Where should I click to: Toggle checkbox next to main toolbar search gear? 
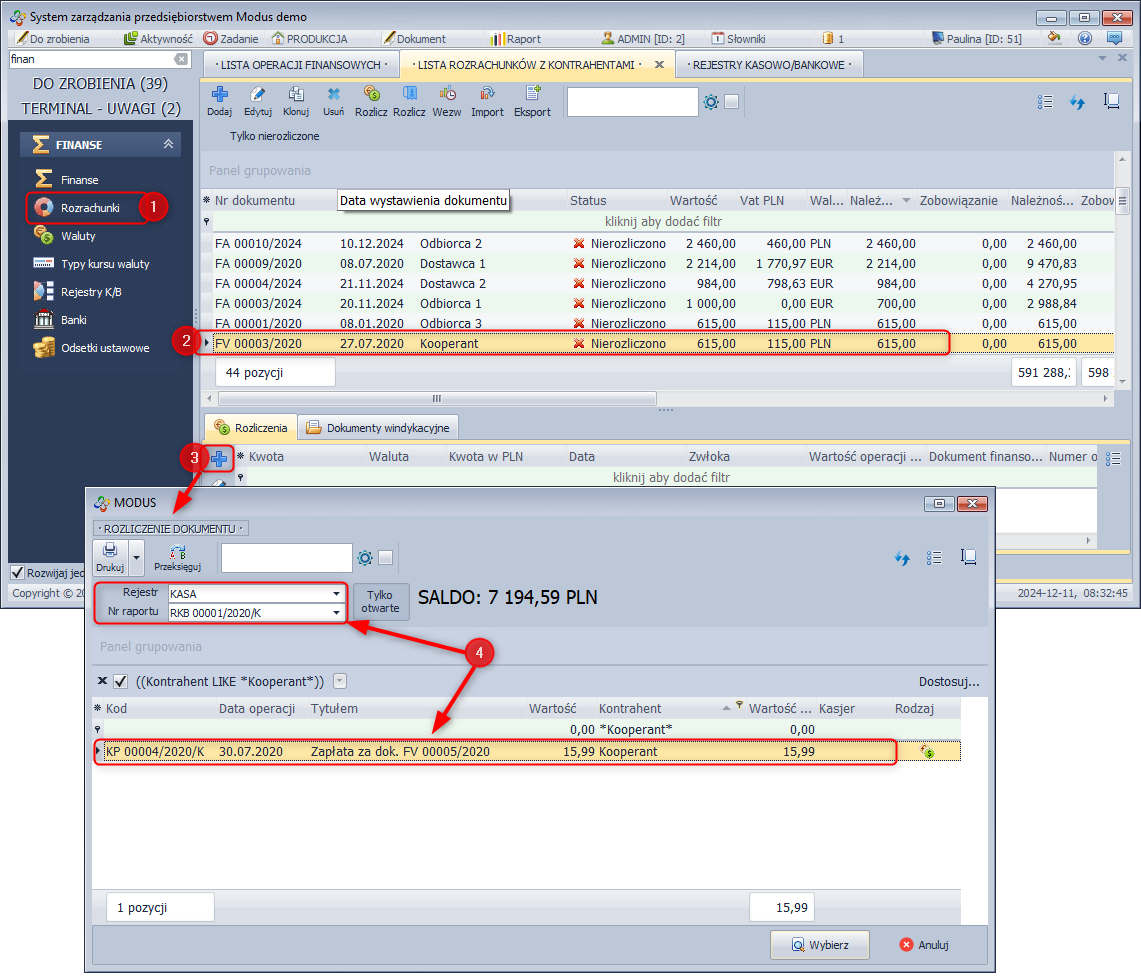pos(732,101)
